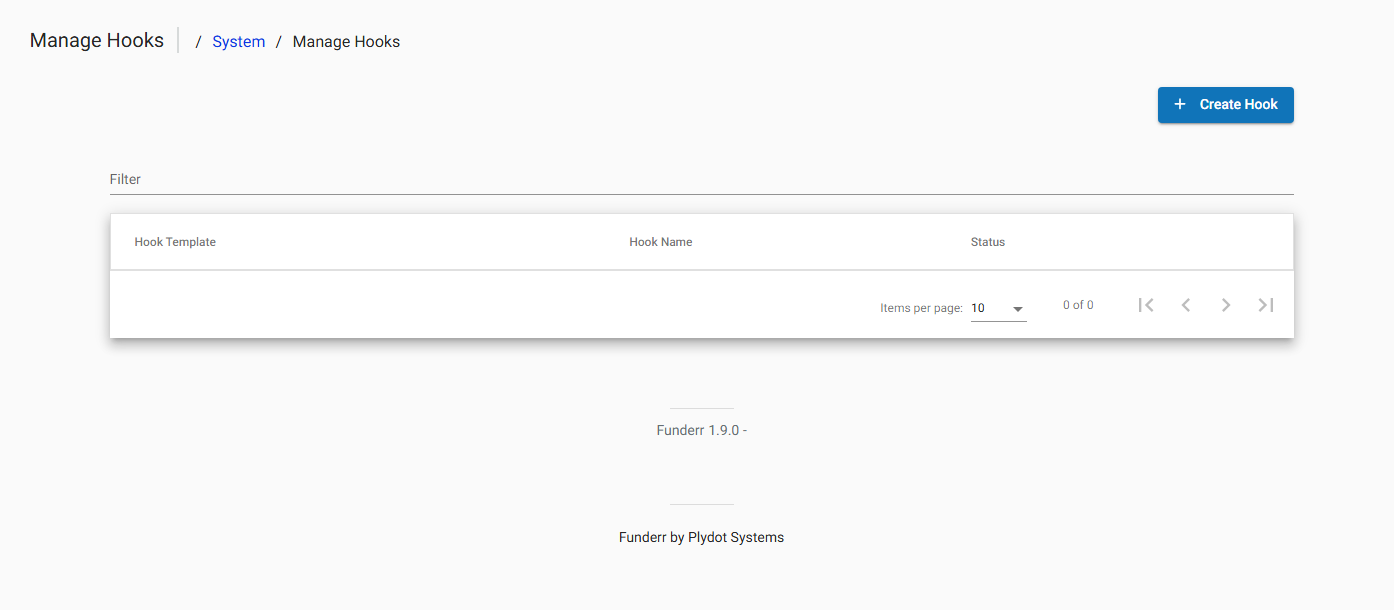Open the page size selector showing 10
This screenshot has width=1394, height=610.
[x=990, y=308]
